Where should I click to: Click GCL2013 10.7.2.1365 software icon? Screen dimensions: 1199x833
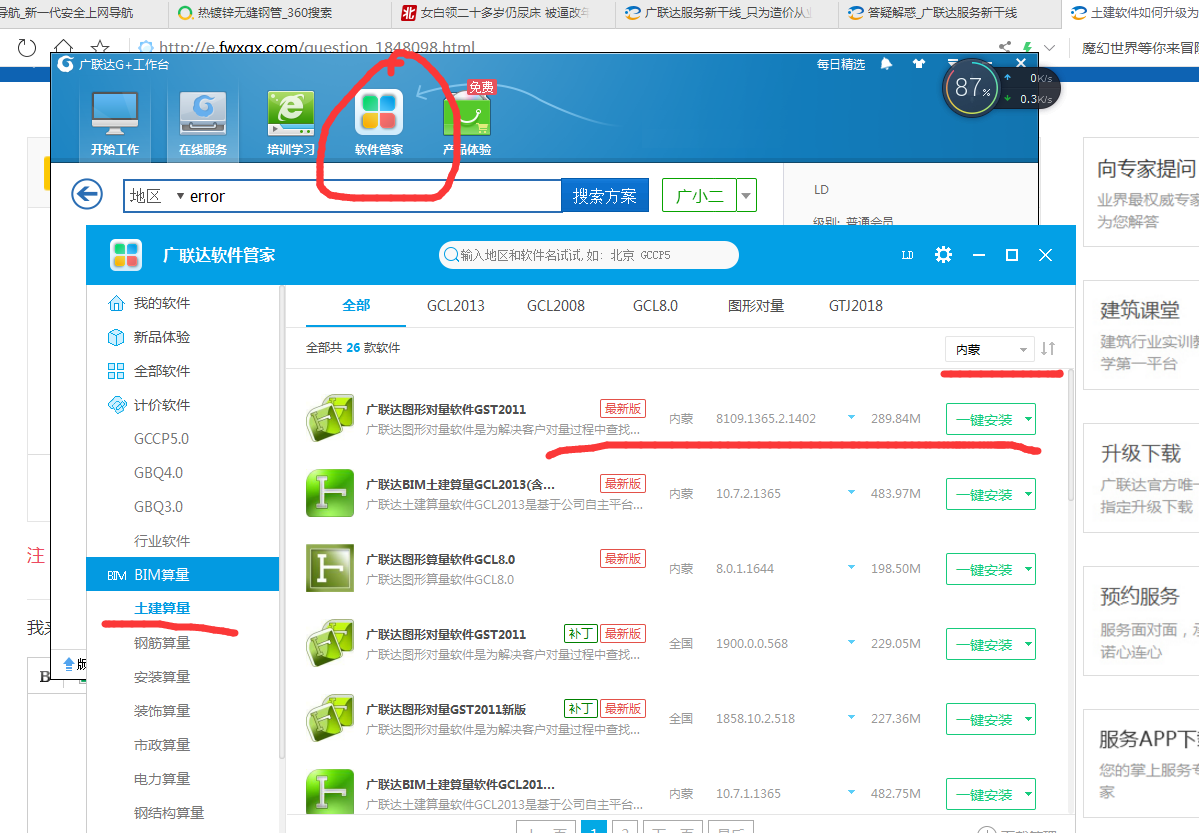click(330, 493)
